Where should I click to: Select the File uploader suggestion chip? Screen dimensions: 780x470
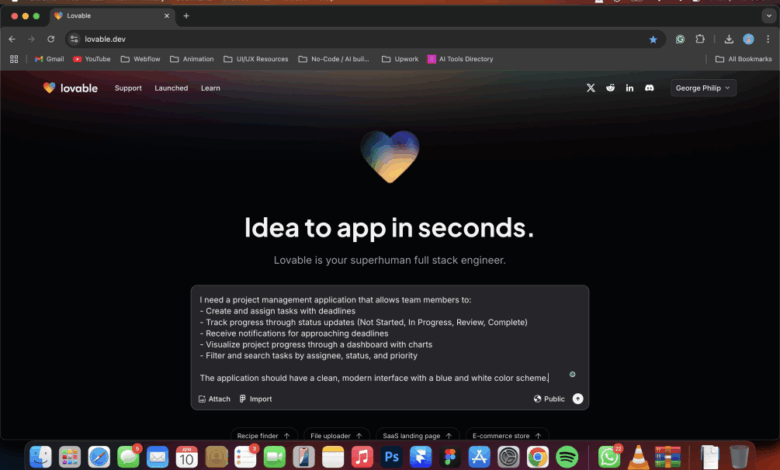pyautogui.click(x=337, y=435)
